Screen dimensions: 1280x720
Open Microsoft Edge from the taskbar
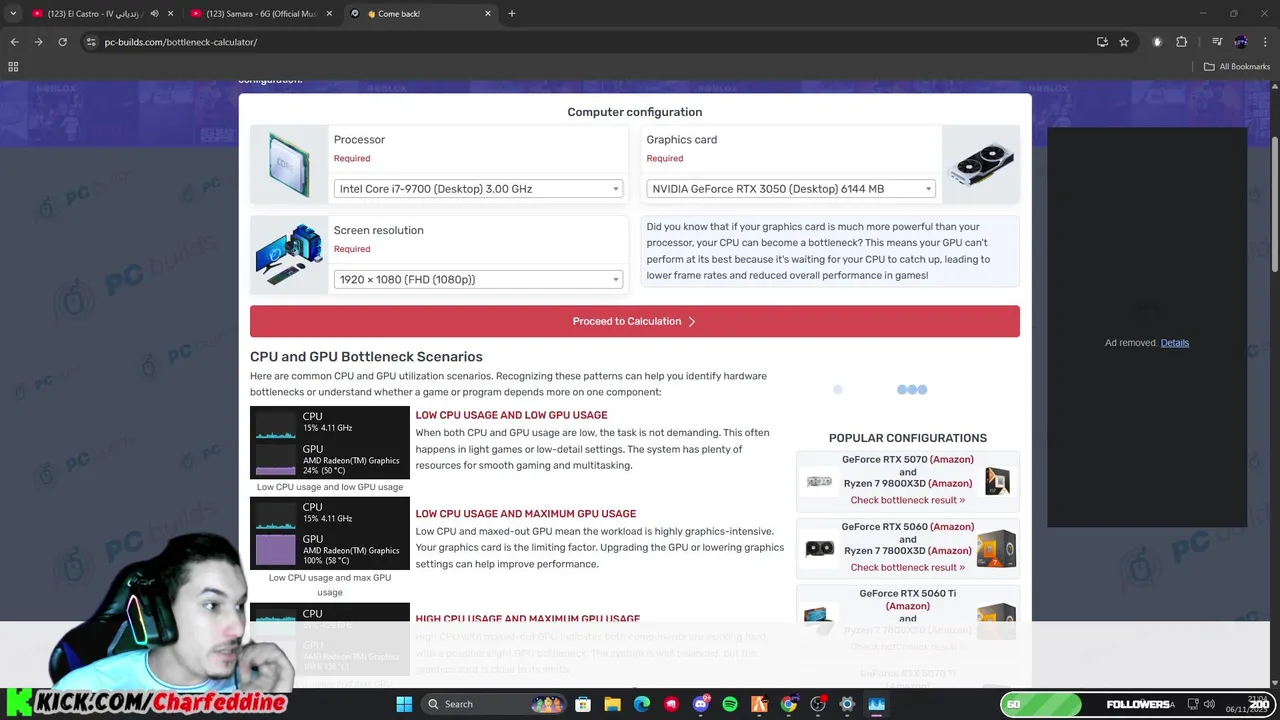coord(642,704)
